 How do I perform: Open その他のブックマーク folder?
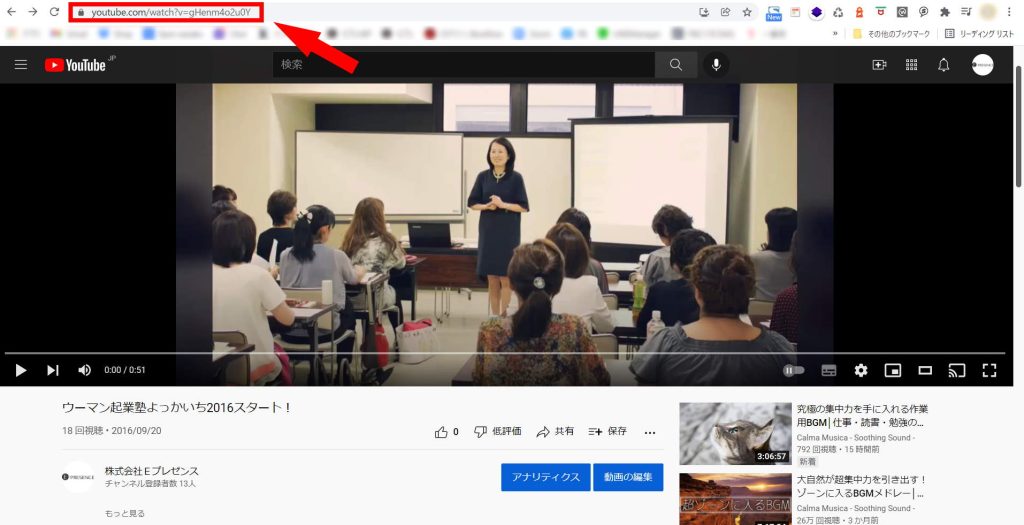coord(891,34)
